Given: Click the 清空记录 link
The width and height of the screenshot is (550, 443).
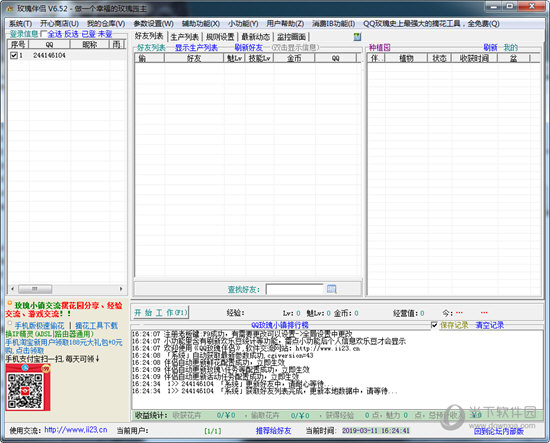Looking at the screenshot, I should click(490, 325).
